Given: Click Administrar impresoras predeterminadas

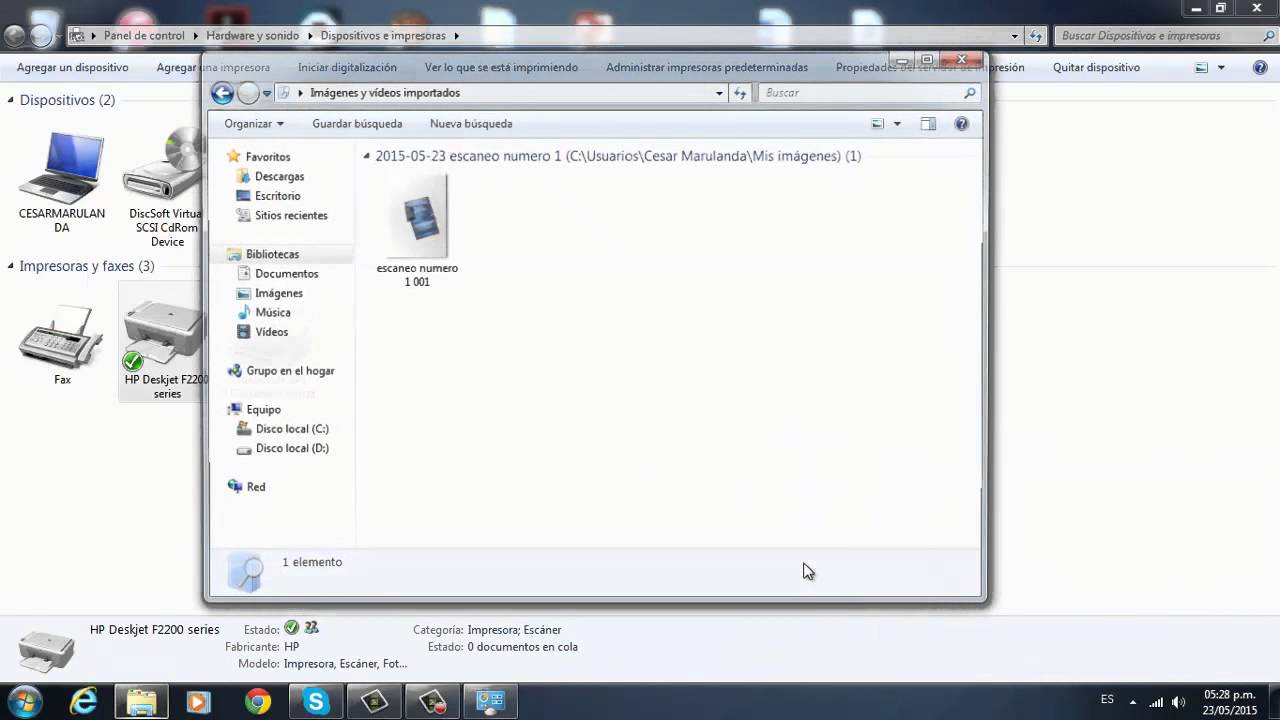Looking at the screenshot, I should coord(707,68).
